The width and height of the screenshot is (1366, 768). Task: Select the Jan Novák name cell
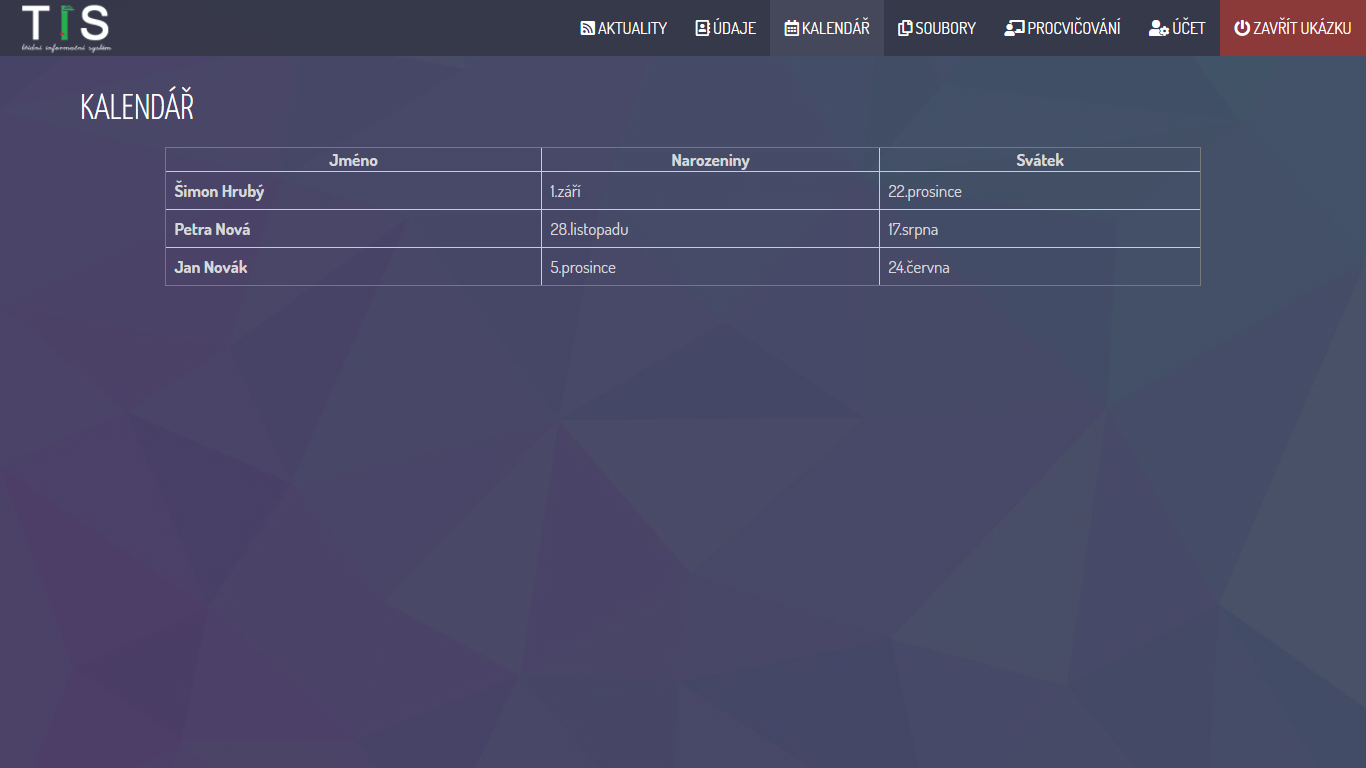point(210,267)
